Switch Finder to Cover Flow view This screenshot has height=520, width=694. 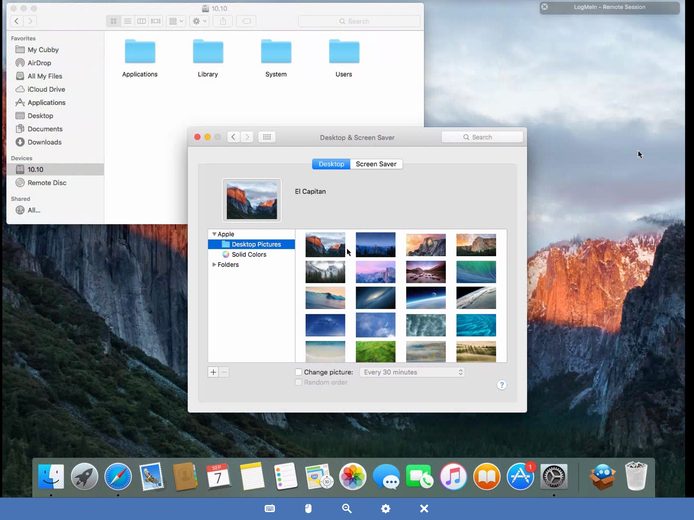(x=156, y=21)
